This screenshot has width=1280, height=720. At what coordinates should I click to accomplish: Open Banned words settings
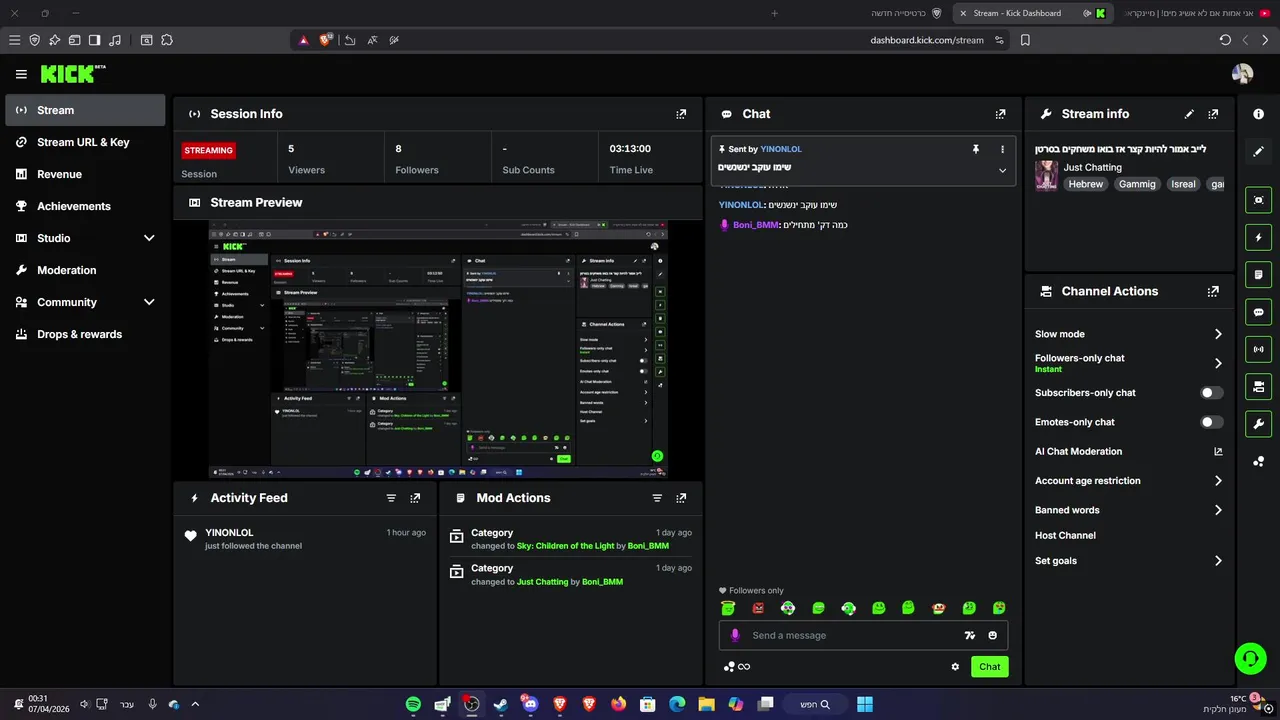tap(1129, 510)
